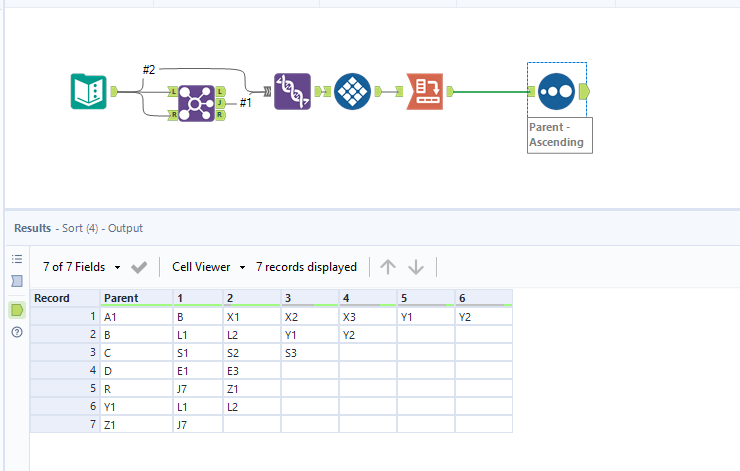Click the blue Tile tool

point(352,91)
